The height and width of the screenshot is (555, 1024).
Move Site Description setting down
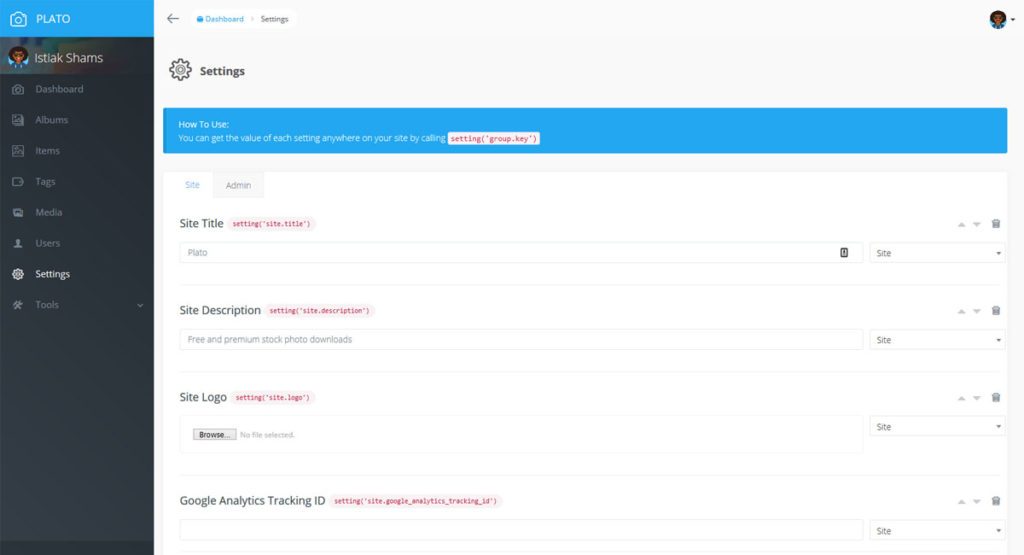tap(977, 311)
